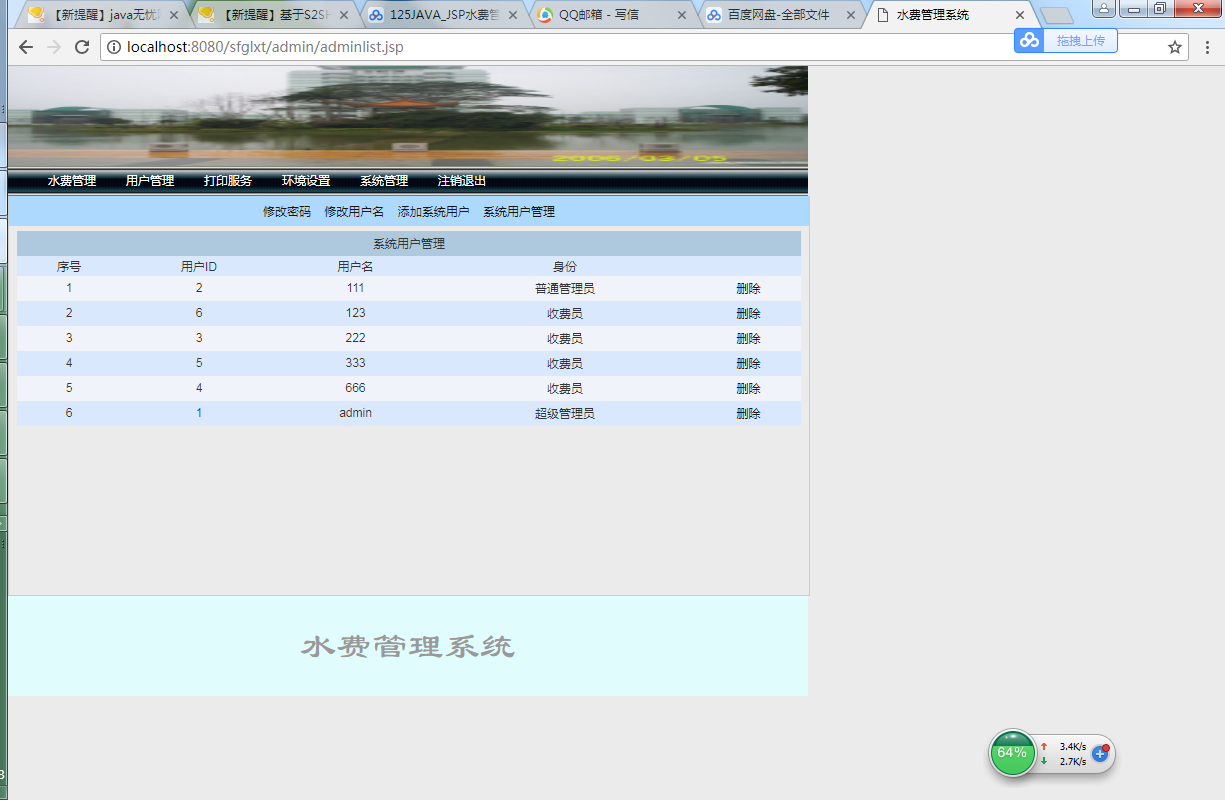Reload the page with the refresh icon

coord(82,47)
